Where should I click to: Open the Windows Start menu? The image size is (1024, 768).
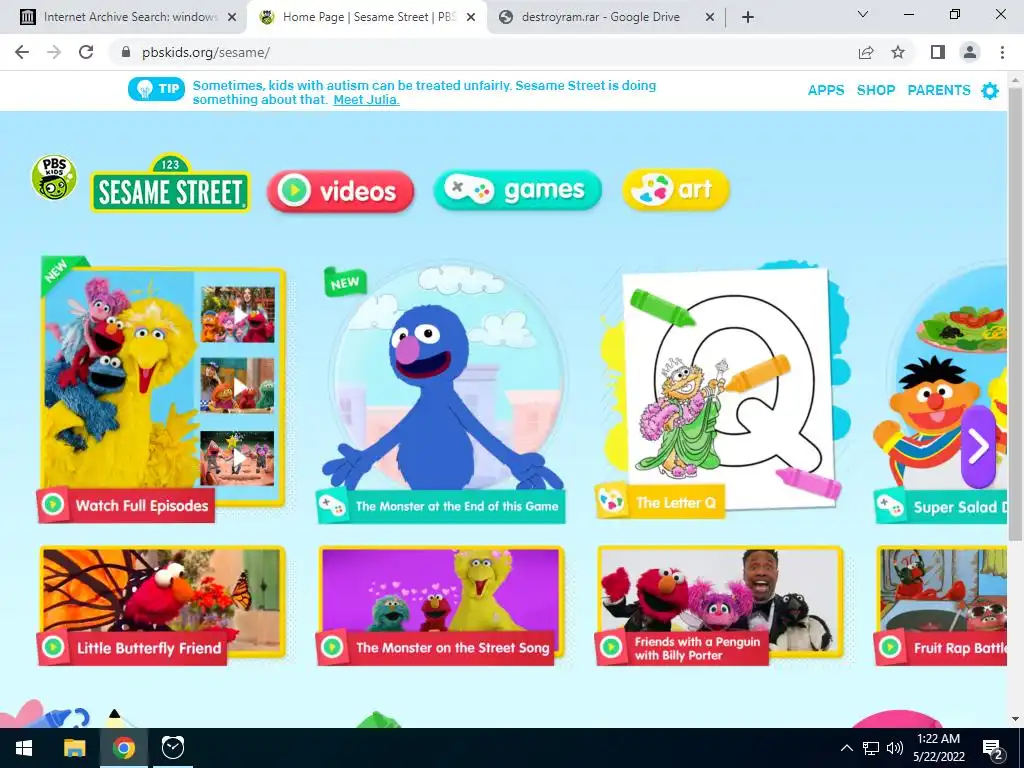[24, 748]
